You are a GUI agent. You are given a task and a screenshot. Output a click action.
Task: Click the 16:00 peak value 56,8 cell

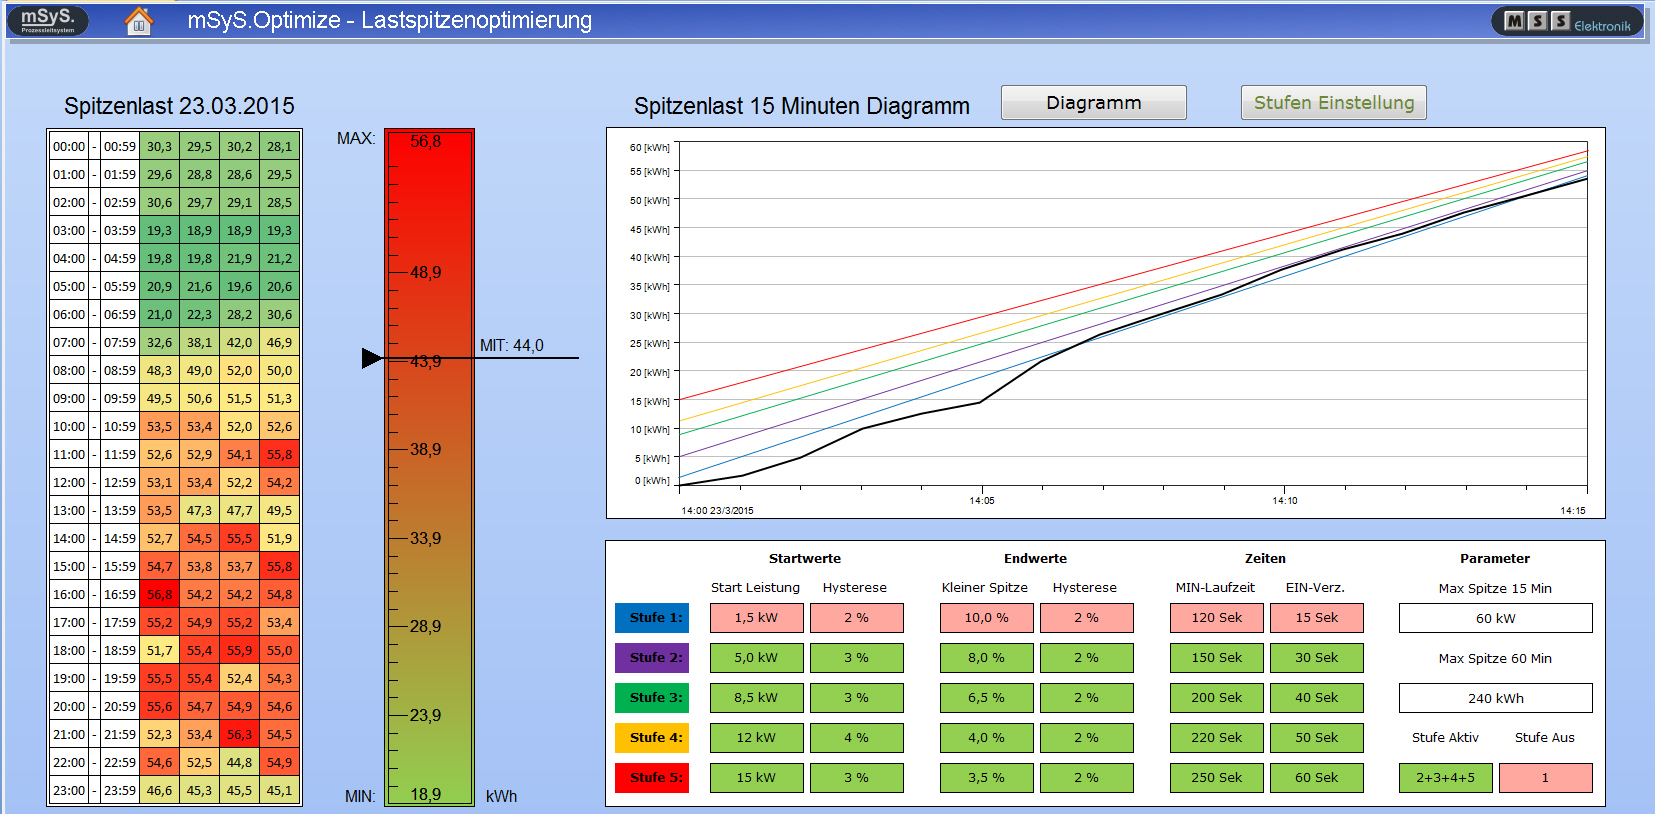160,594
